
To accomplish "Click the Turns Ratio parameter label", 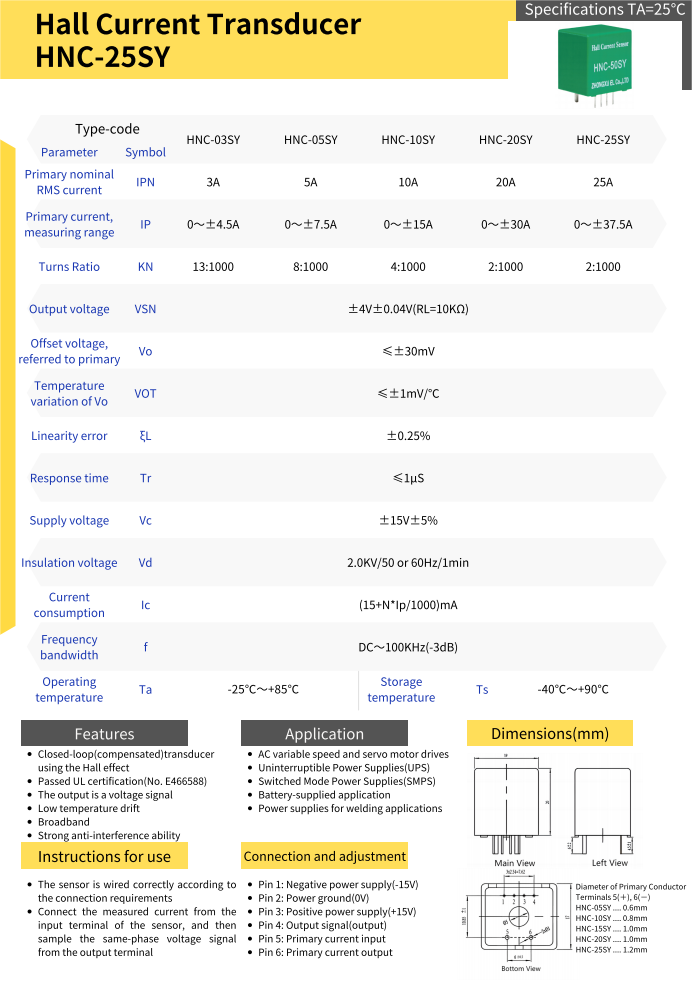I will click(69, 267).
